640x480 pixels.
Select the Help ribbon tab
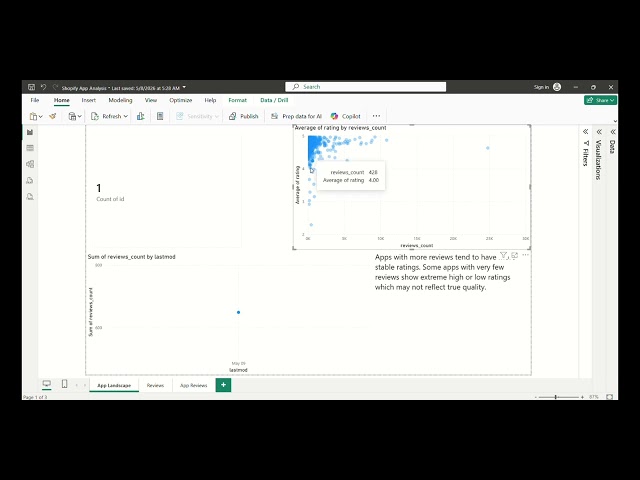click(x=210, y=100)
